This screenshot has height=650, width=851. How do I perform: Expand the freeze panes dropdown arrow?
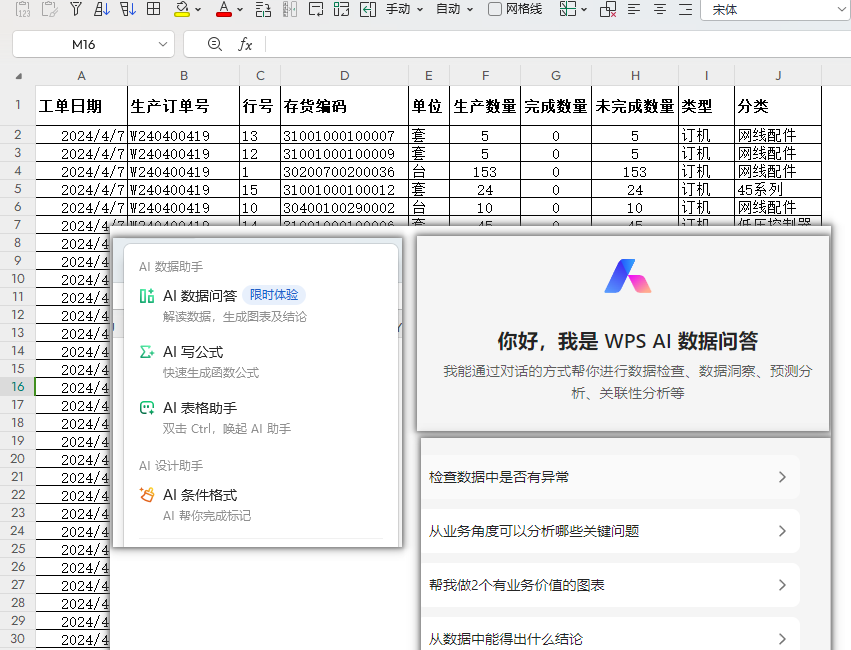pyautogui.click(x=584, y=10)
